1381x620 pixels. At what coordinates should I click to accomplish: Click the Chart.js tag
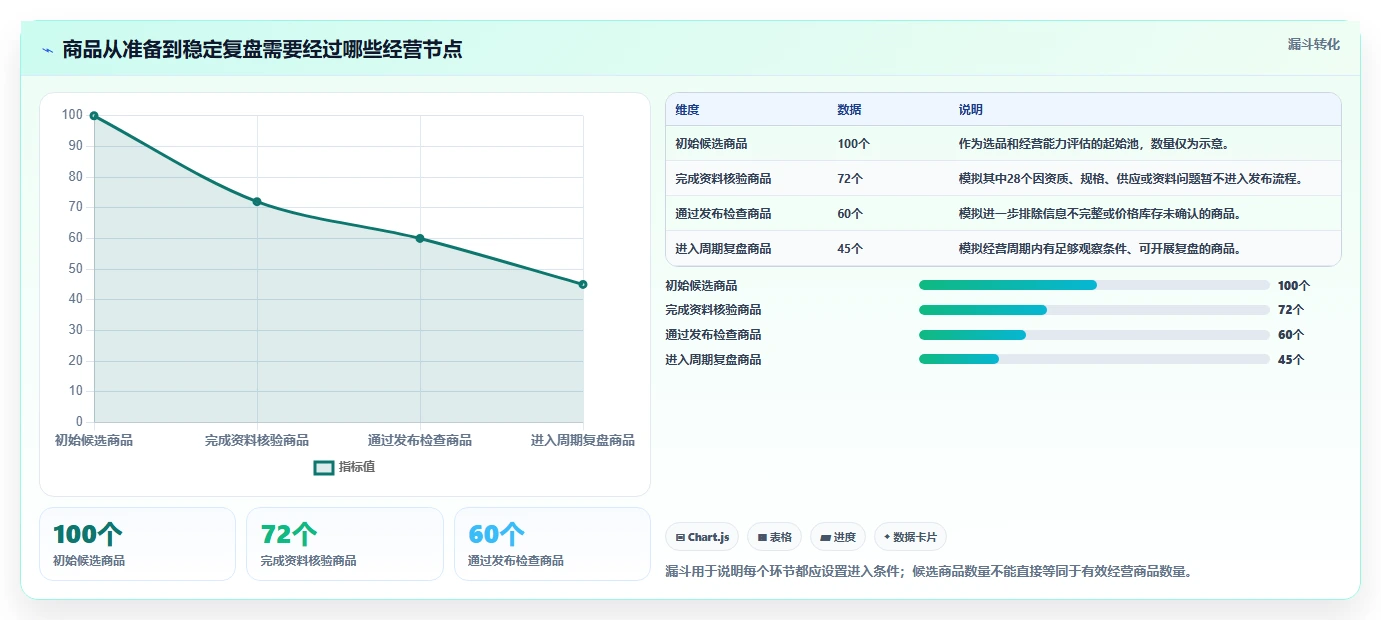[x=702, y=537]
